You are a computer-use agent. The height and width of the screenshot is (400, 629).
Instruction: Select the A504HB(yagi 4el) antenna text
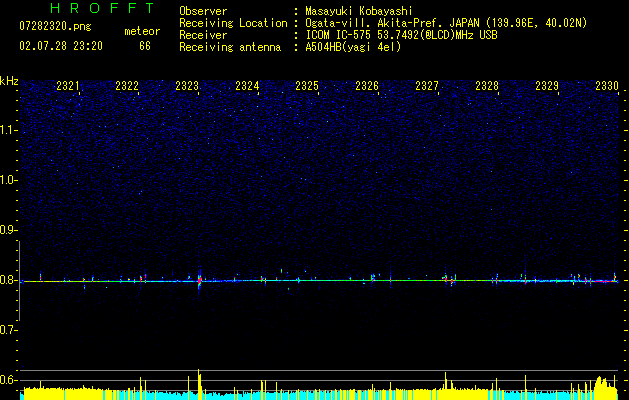(353, 47)
